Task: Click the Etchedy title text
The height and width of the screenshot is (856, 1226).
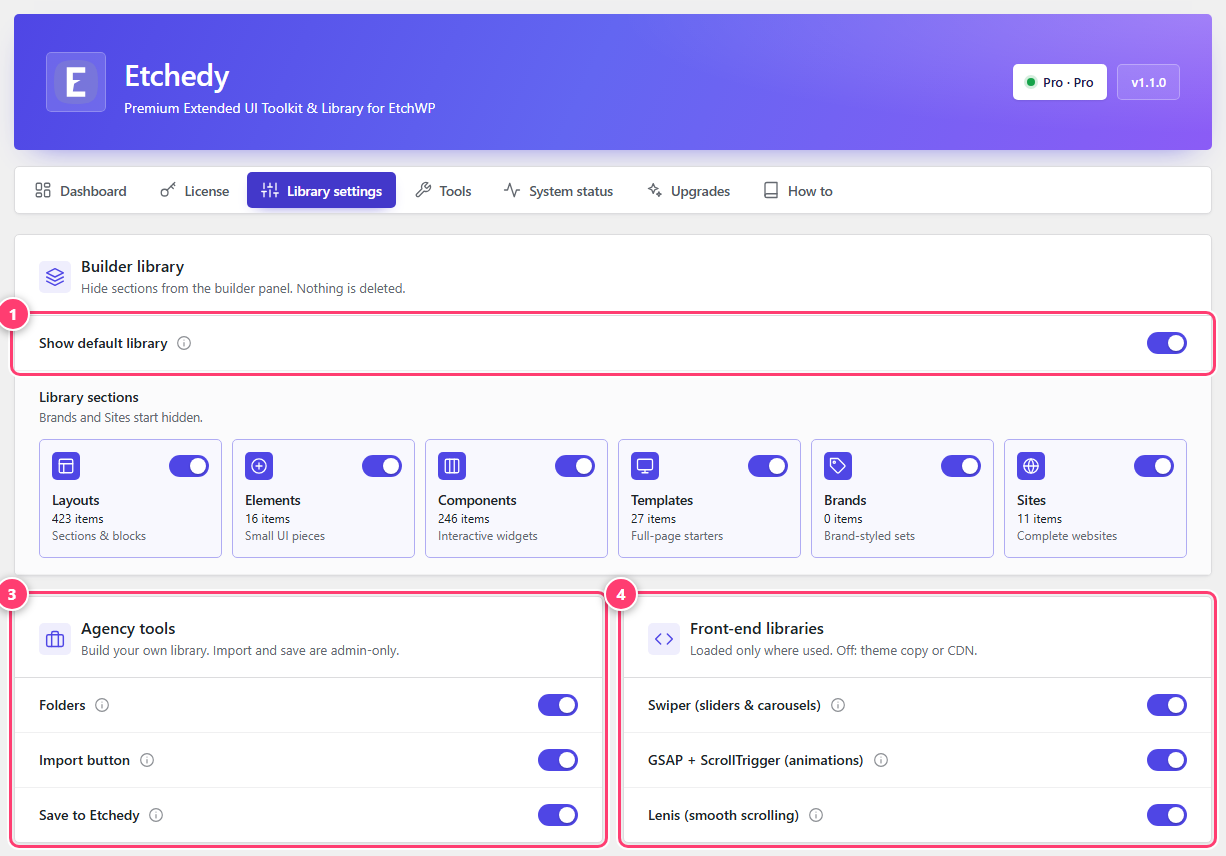Action: [x=177, y=76]
